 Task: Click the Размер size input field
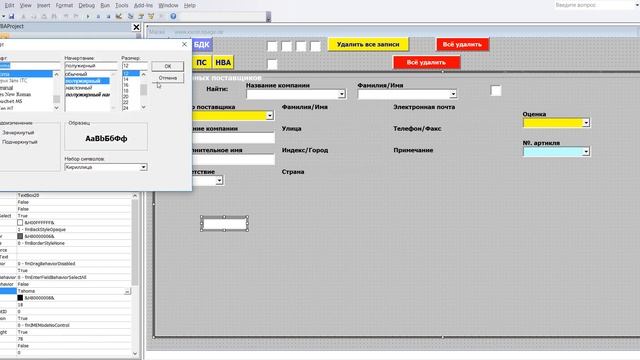point(135,66)
